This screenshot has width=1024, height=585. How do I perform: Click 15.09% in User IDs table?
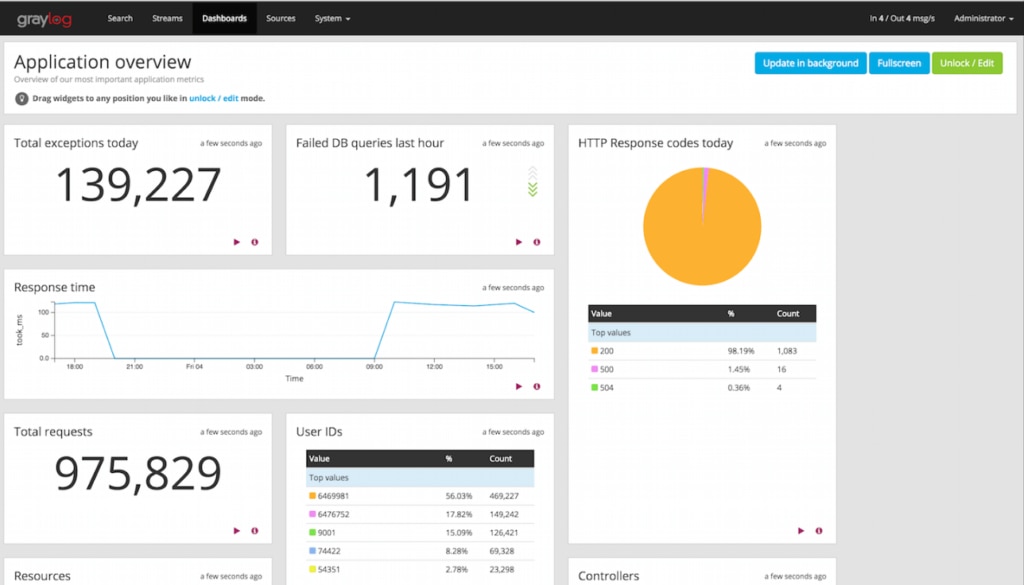pos(458,532)
